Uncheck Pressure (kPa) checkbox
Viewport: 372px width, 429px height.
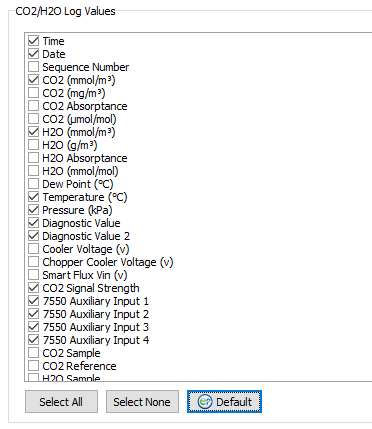click(x=33, y=210)
